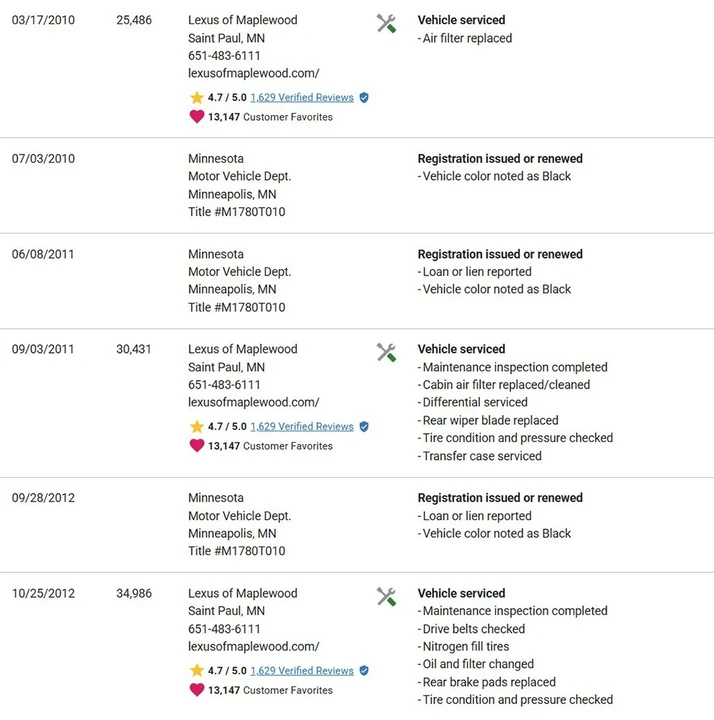
Task: Click the verified shield badge in 10/25/2012 entry
Action: pyautogui.click(x=364, y=670)
